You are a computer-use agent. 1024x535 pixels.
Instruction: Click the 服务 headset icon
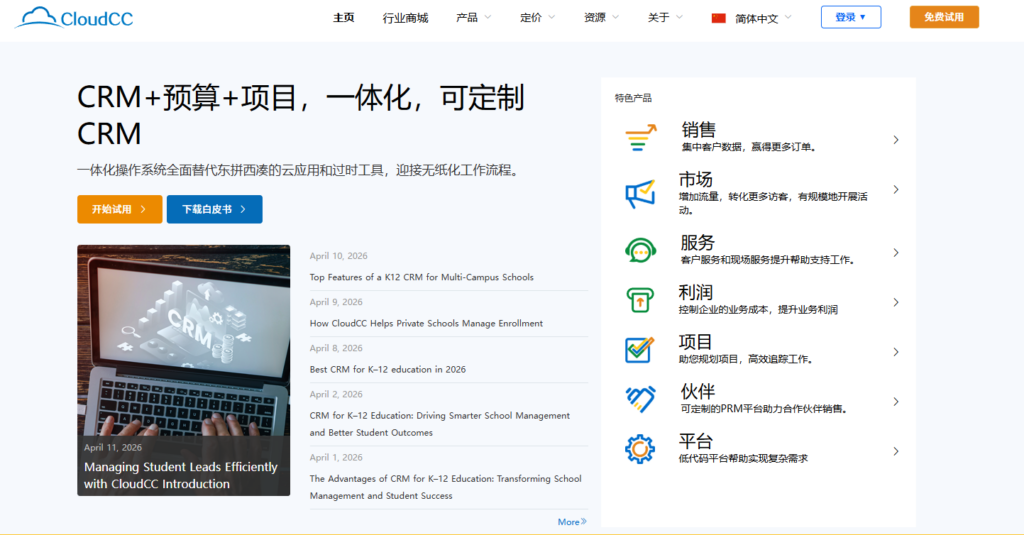[640, 250]
